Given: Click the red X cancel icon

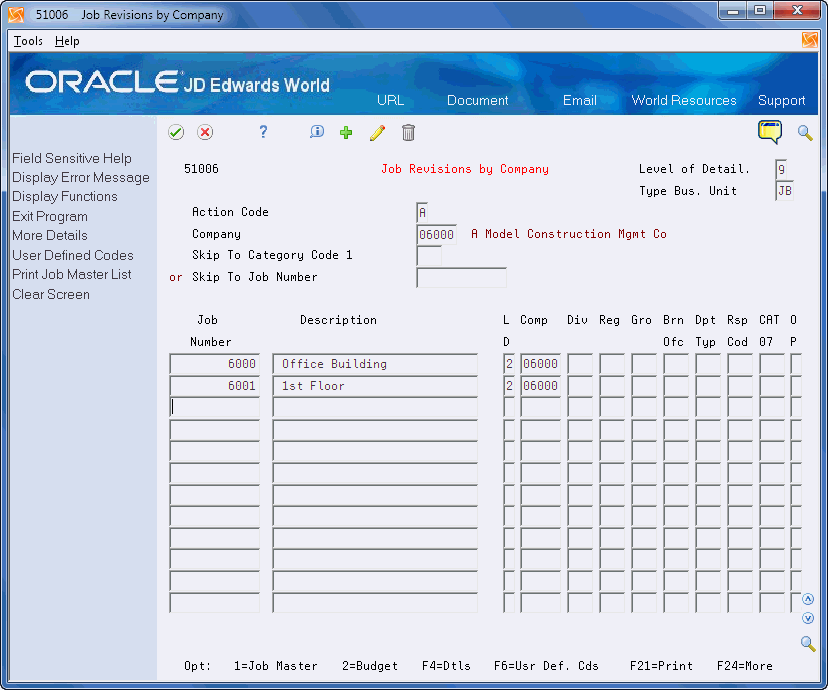Looking at the screenshot, I should [x=205, y=132].
